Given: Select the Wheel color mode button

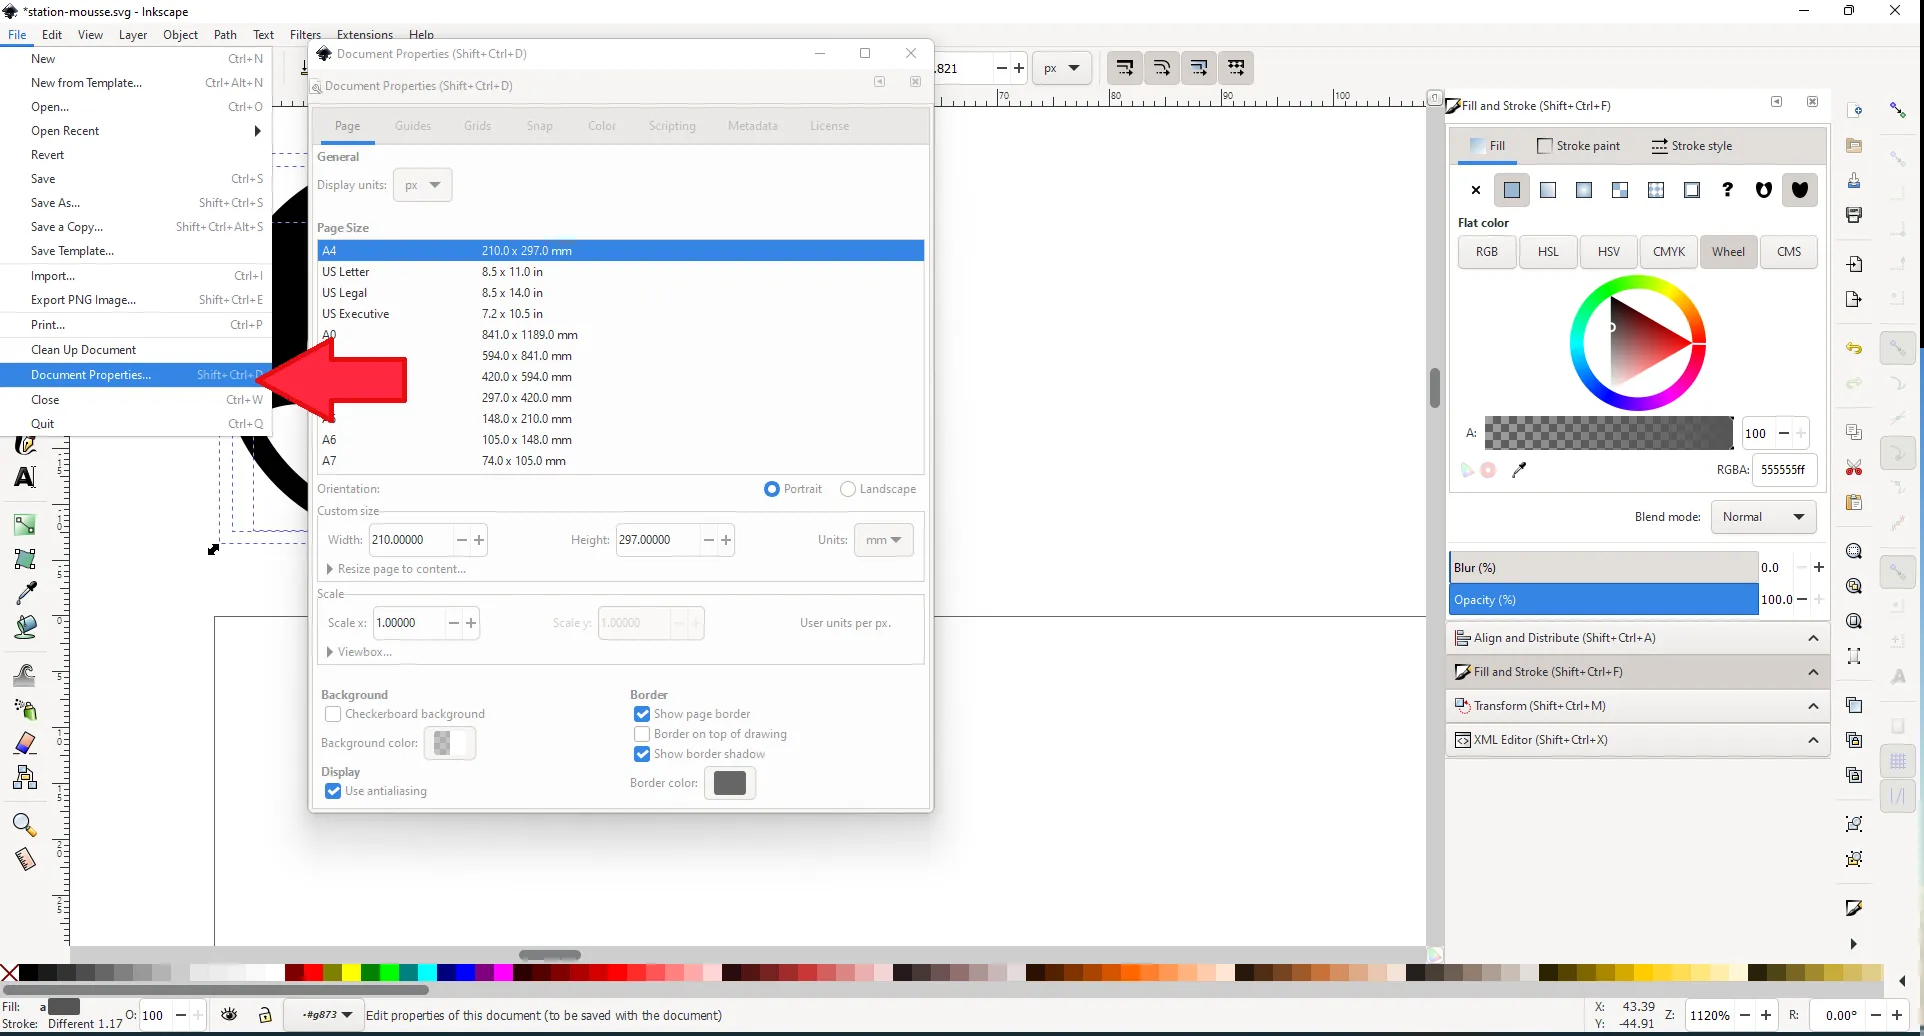Looking at the screenshot, I should [x=1728, y=252].
